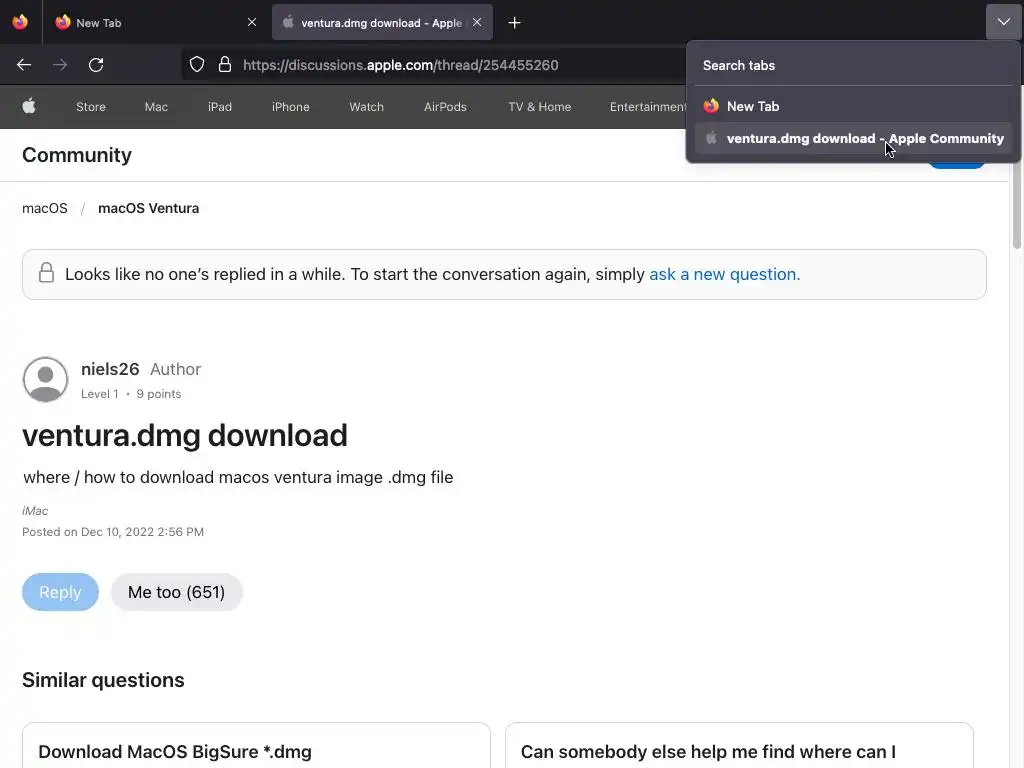
Task: Select New Tab in tab list
Action: pos(753,106)
